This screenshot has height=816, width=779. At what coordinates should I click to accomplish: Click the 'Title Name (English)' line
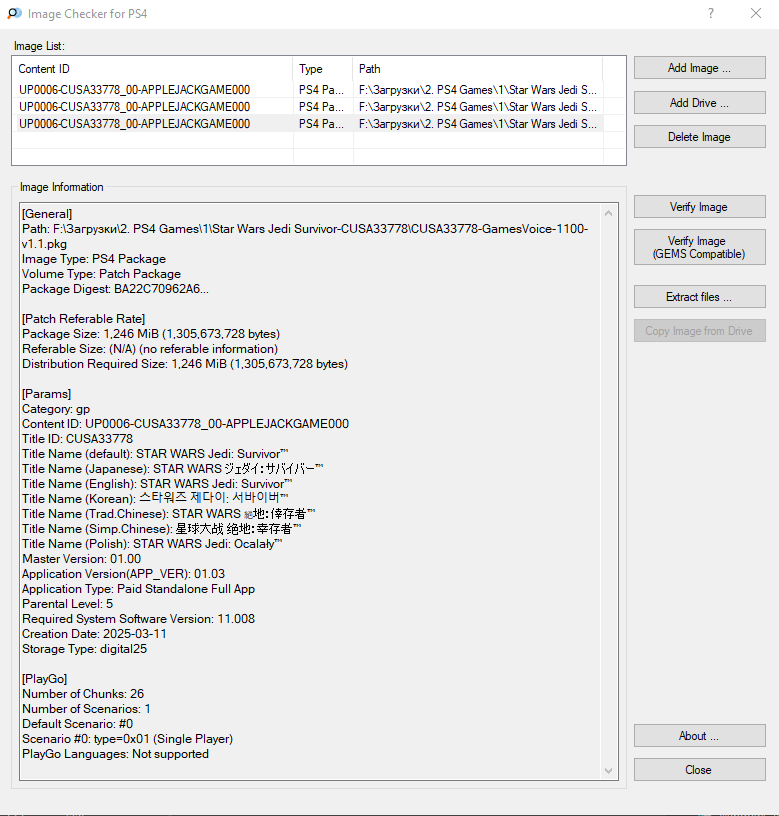click(157, 484)
